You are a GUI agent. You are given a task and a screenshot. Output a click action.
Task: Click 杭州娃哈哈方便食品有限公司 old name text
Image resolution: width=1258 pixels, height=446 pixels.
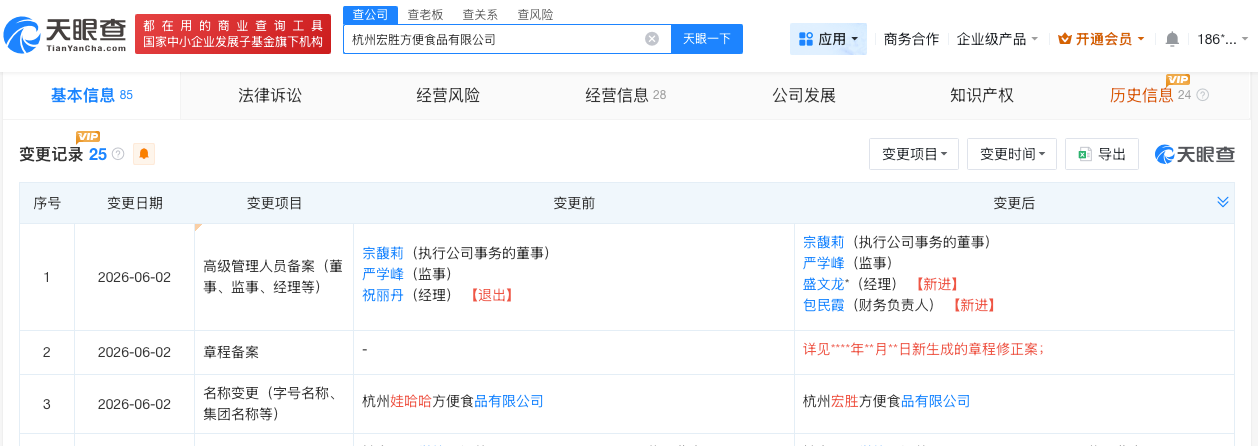(x=452, y=401)
